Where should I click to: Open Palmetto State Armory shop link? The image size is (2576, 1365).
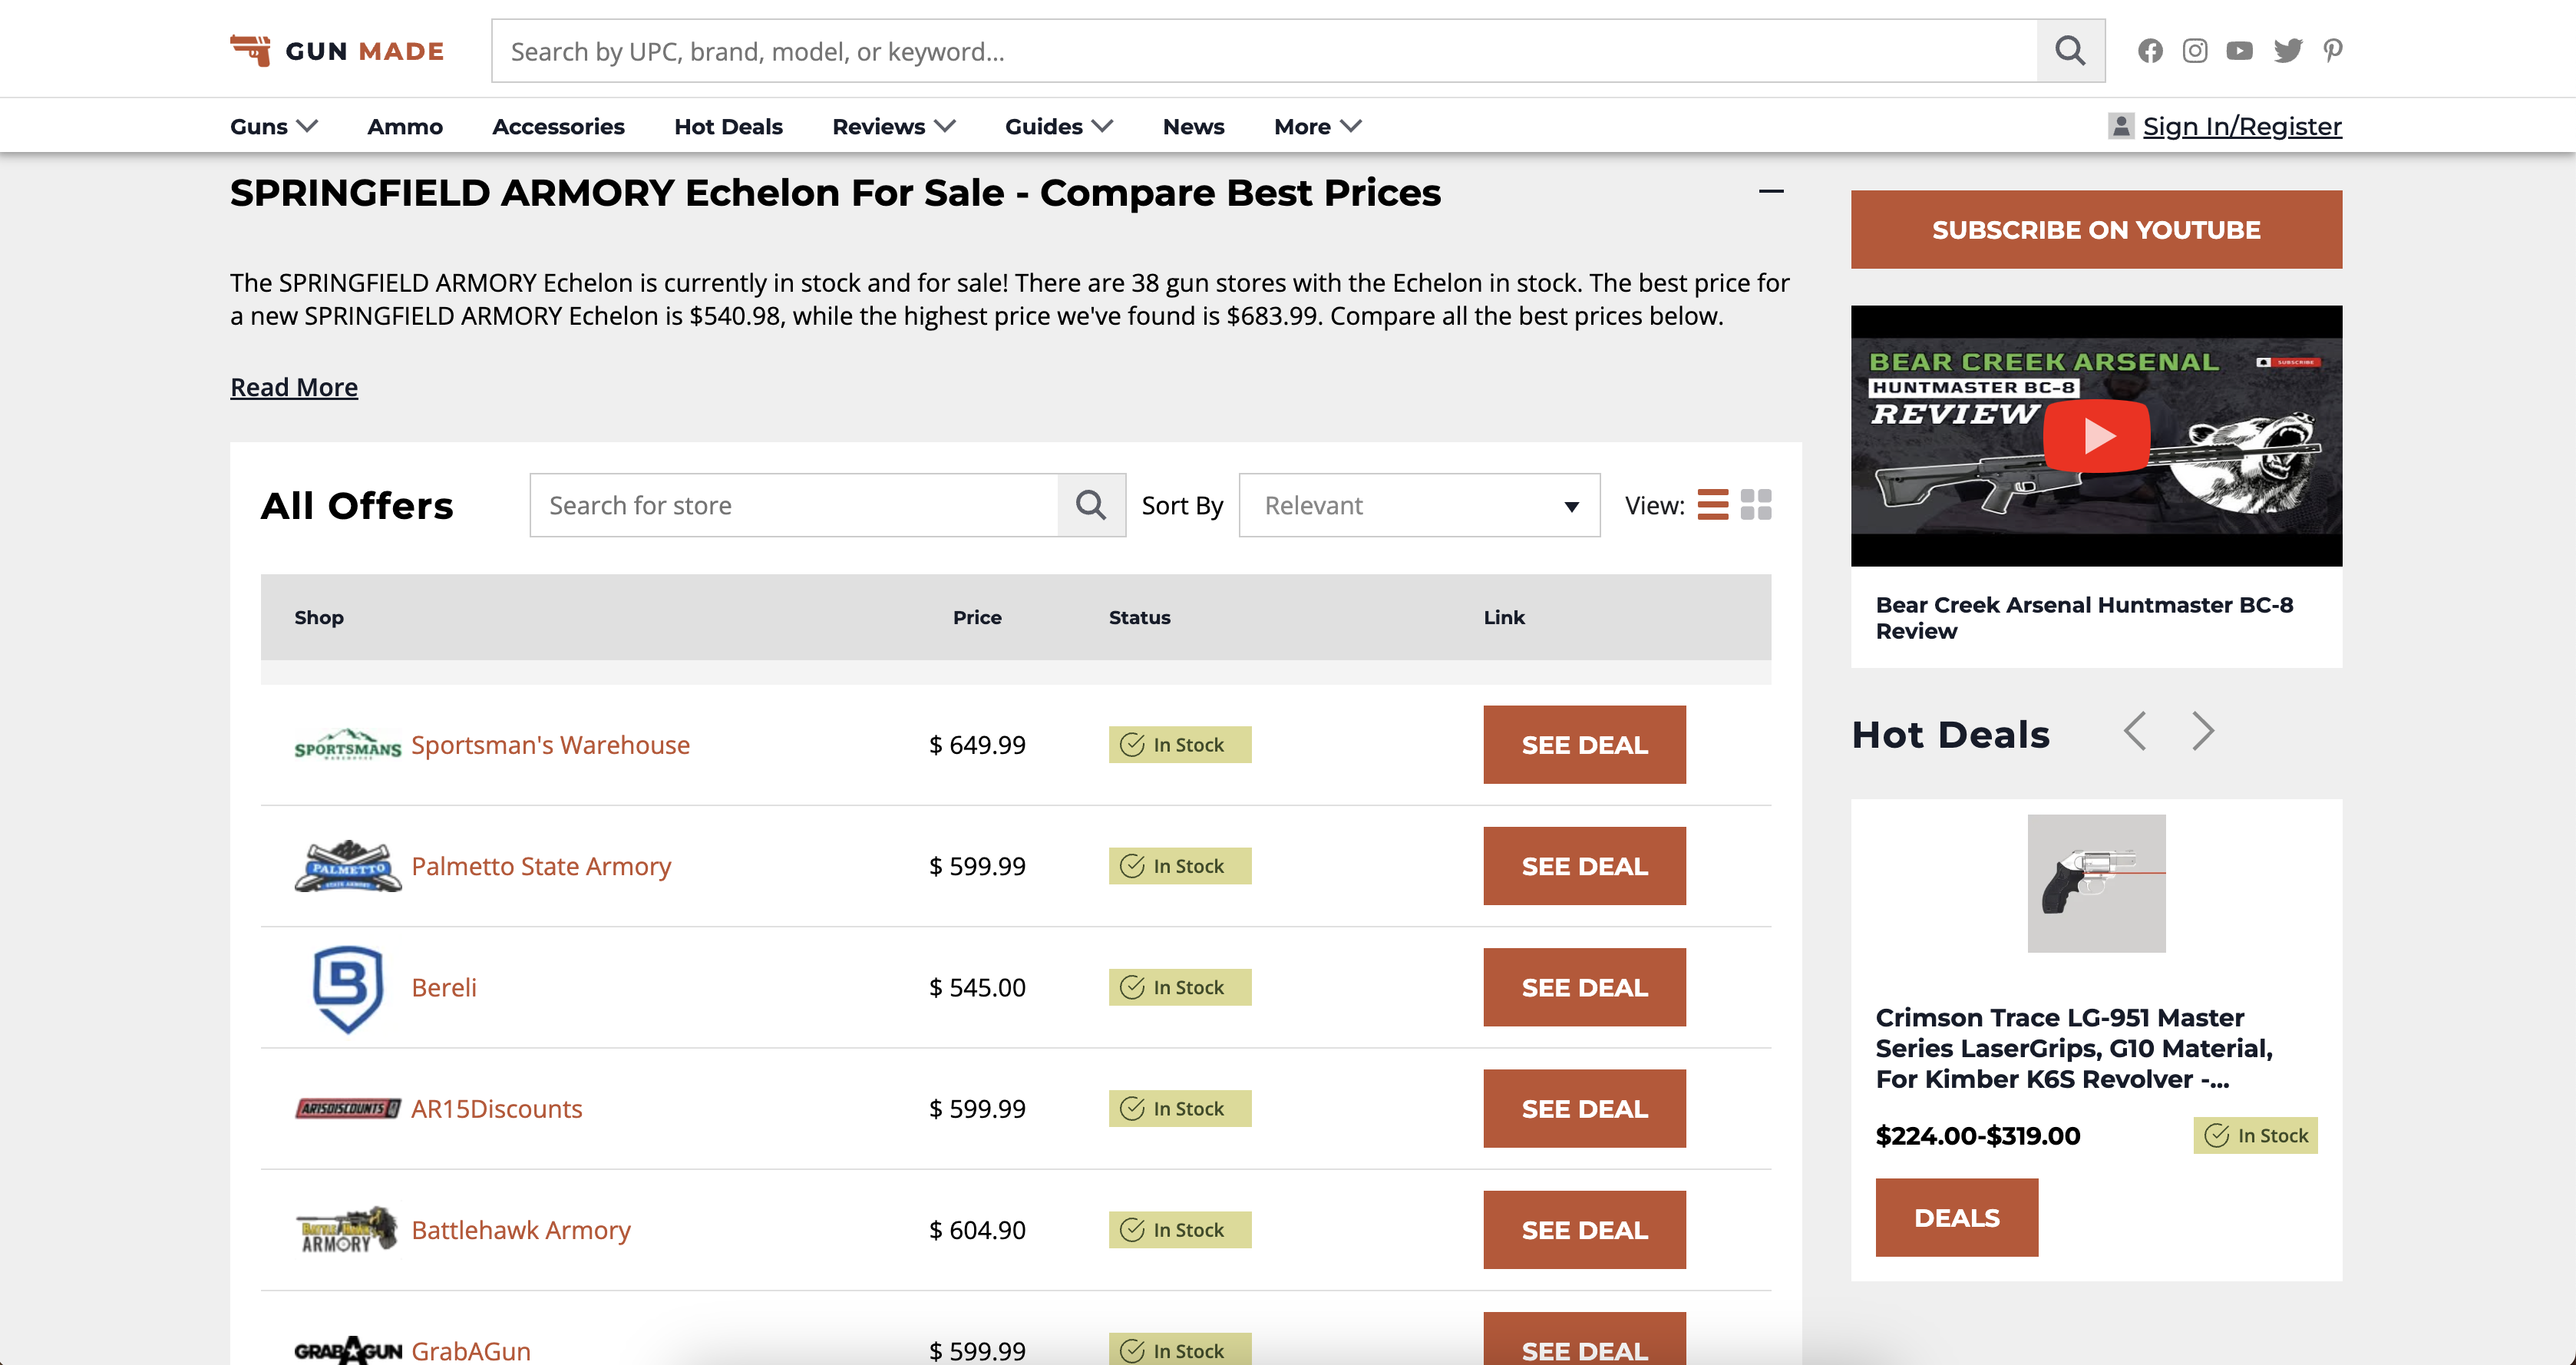point(541,866)
